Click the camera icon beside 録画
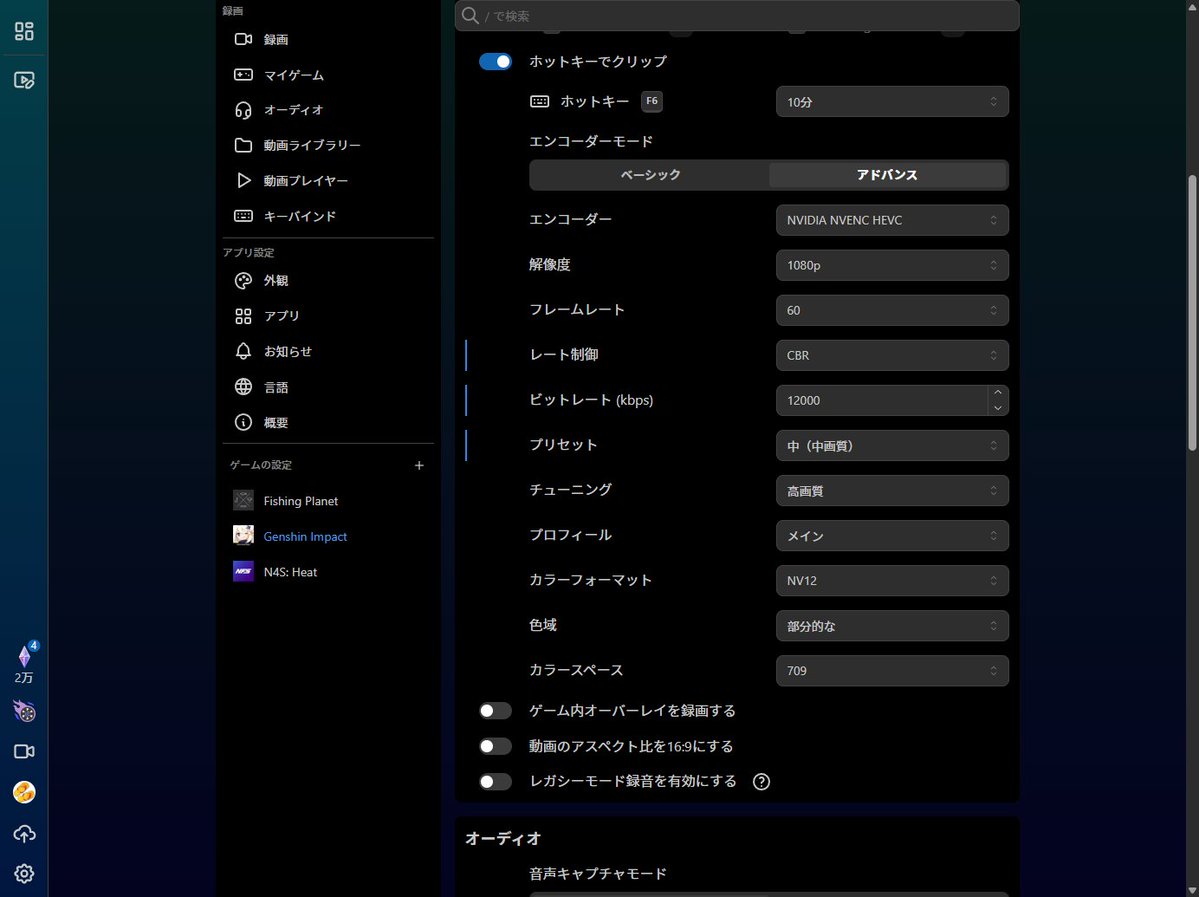The image size is (1199, 897). click(243, 39)
